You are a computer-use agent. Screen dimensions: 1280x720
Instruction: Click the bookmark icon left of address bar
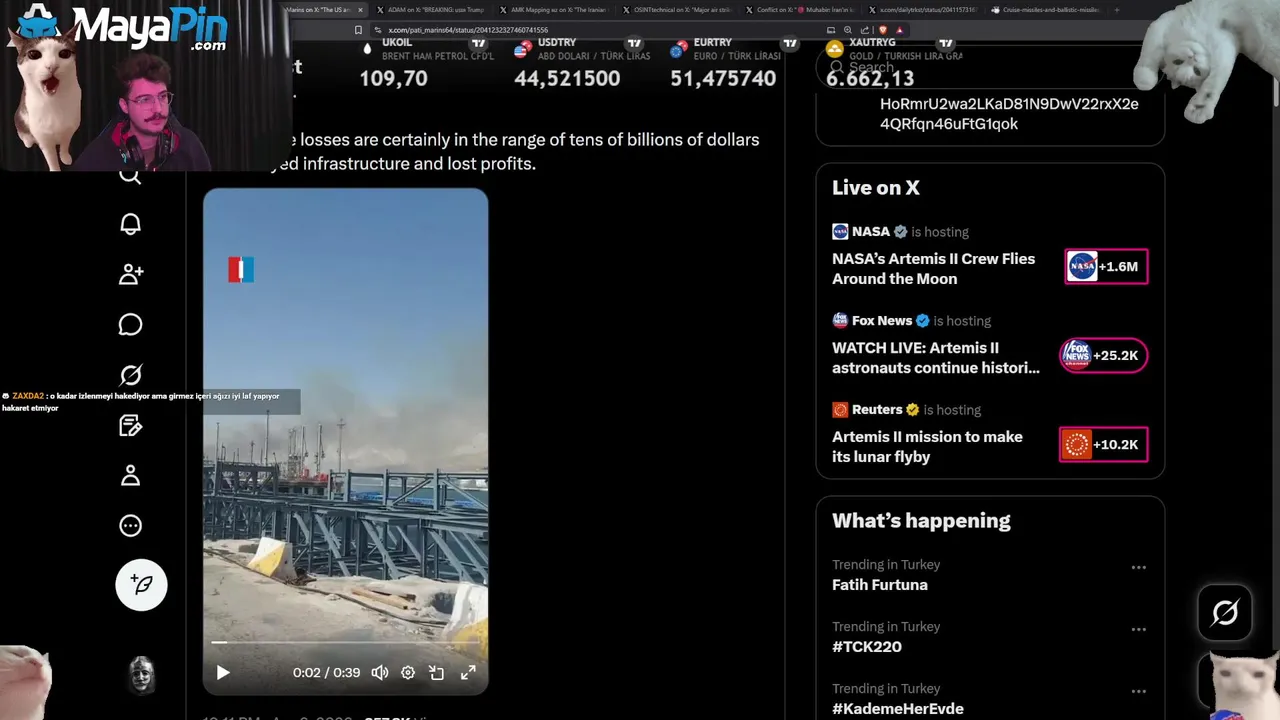click(358, 30)
